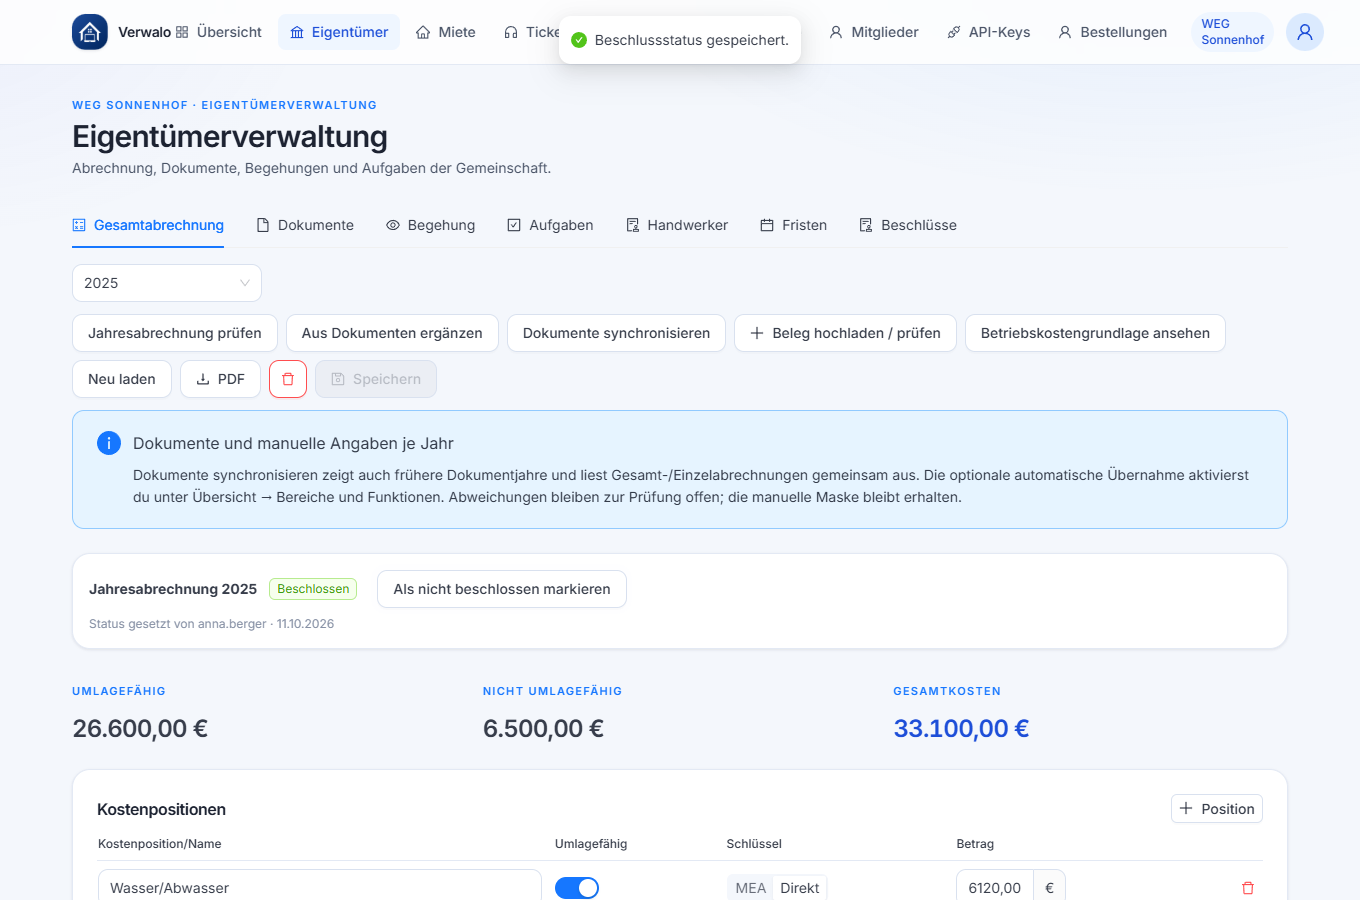Click the Speichern button
The width and height of the screenshot is (1360, 900).
click(376, 379)
